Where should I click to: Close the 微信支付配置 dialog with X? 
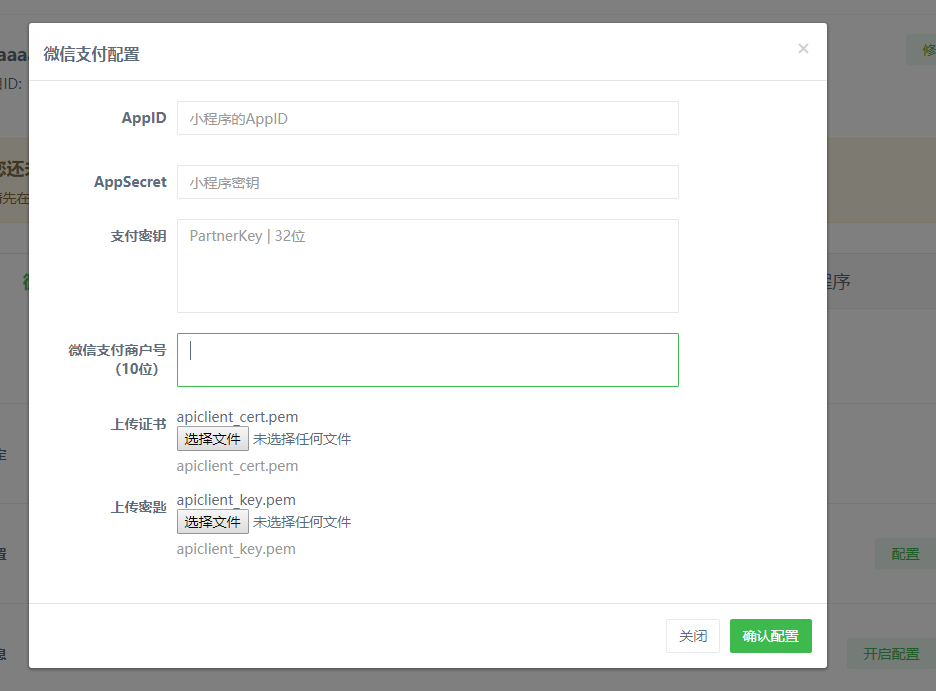[803, 49]
